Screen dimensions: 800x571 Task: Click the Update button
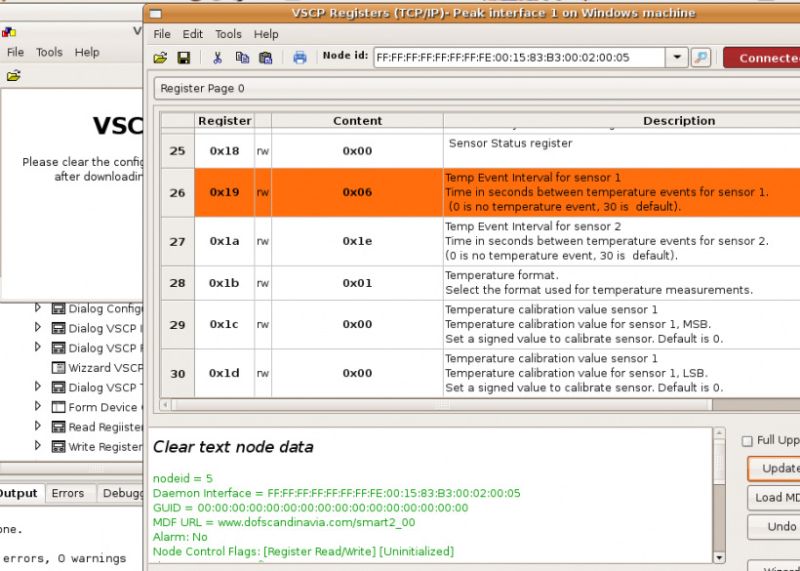pyautogui.click(x=774, y=468)
